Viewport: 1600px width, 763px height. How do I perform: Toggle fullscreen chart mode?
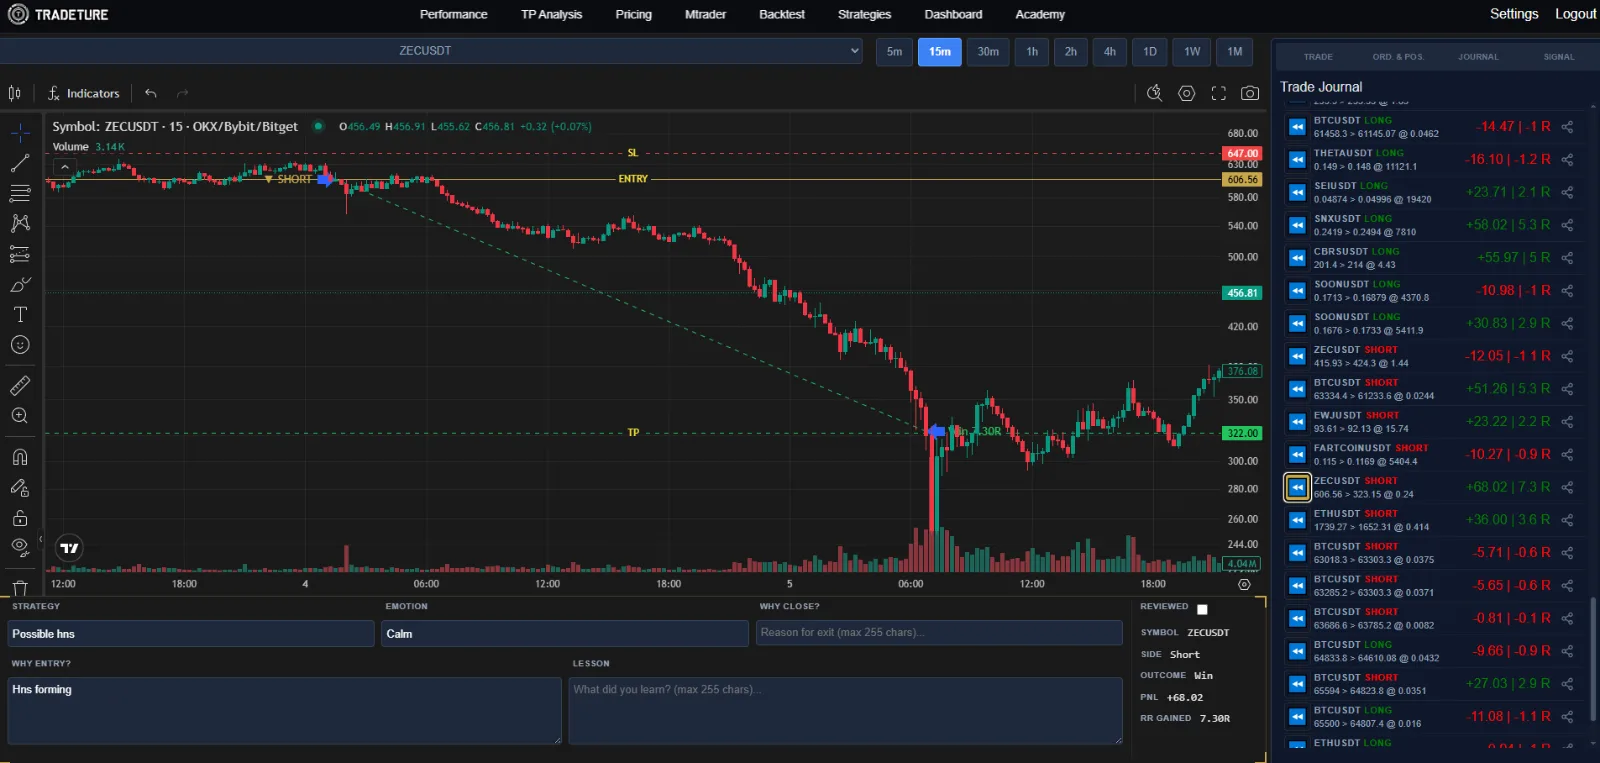(x=1218, y=93)
